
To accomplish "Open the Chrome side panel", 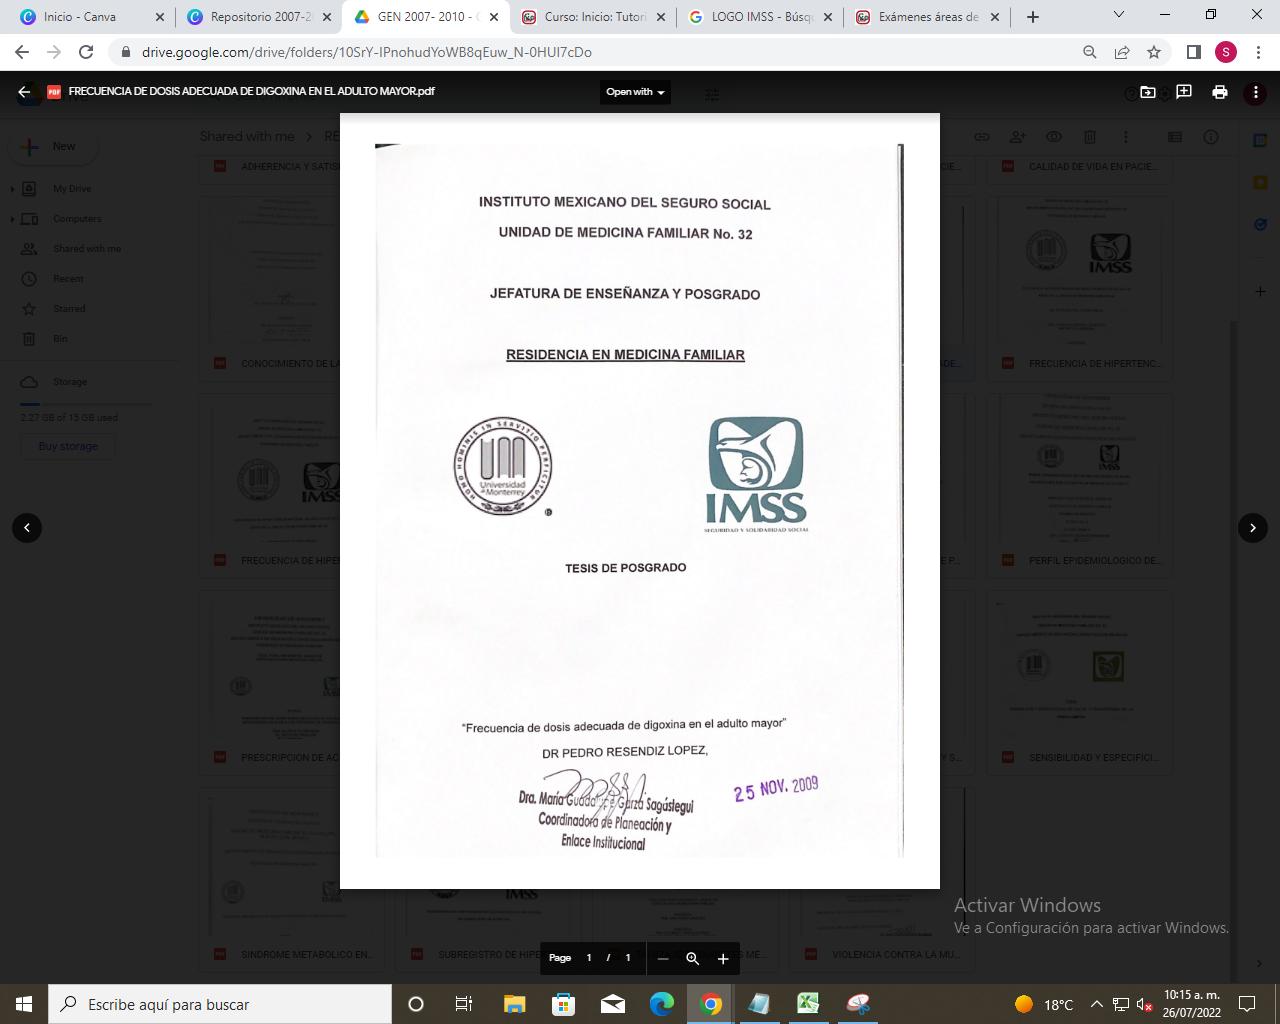I will tap(1194, 52).
